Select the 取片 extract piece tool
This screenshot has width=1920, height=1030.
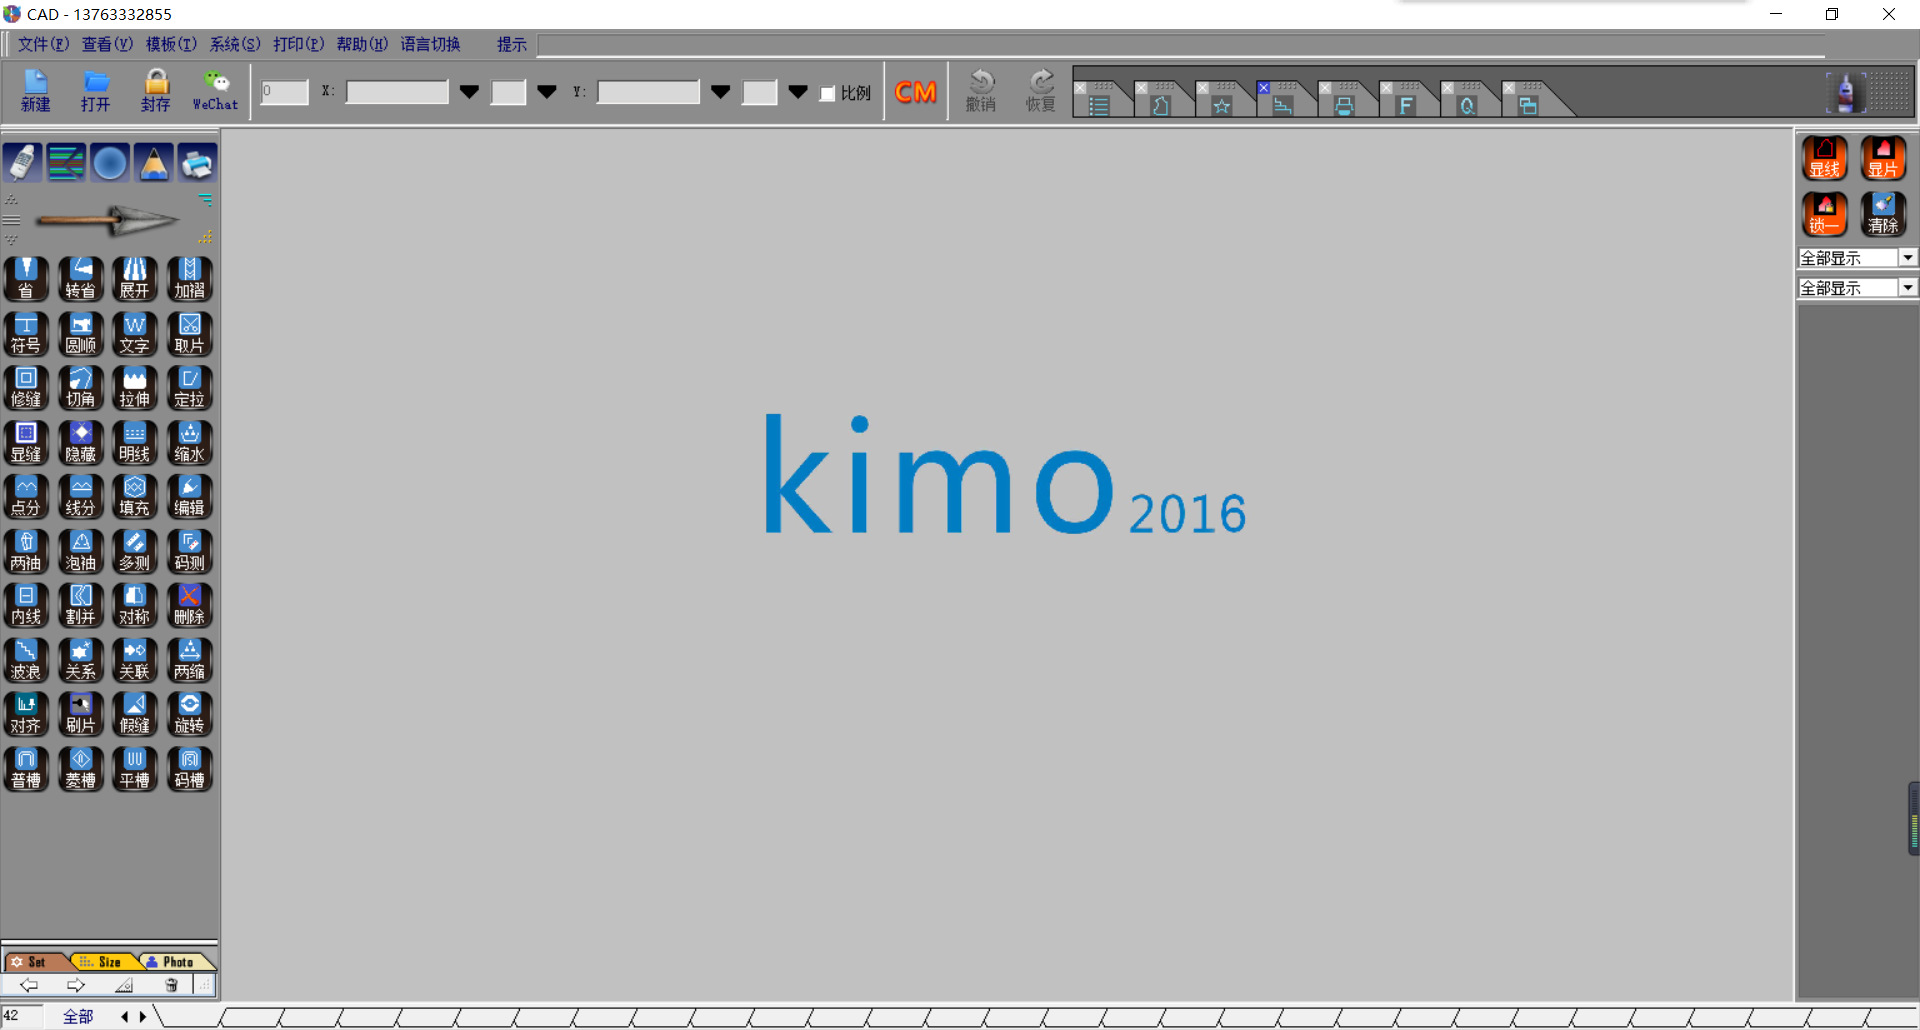click(x=190, y=334)
